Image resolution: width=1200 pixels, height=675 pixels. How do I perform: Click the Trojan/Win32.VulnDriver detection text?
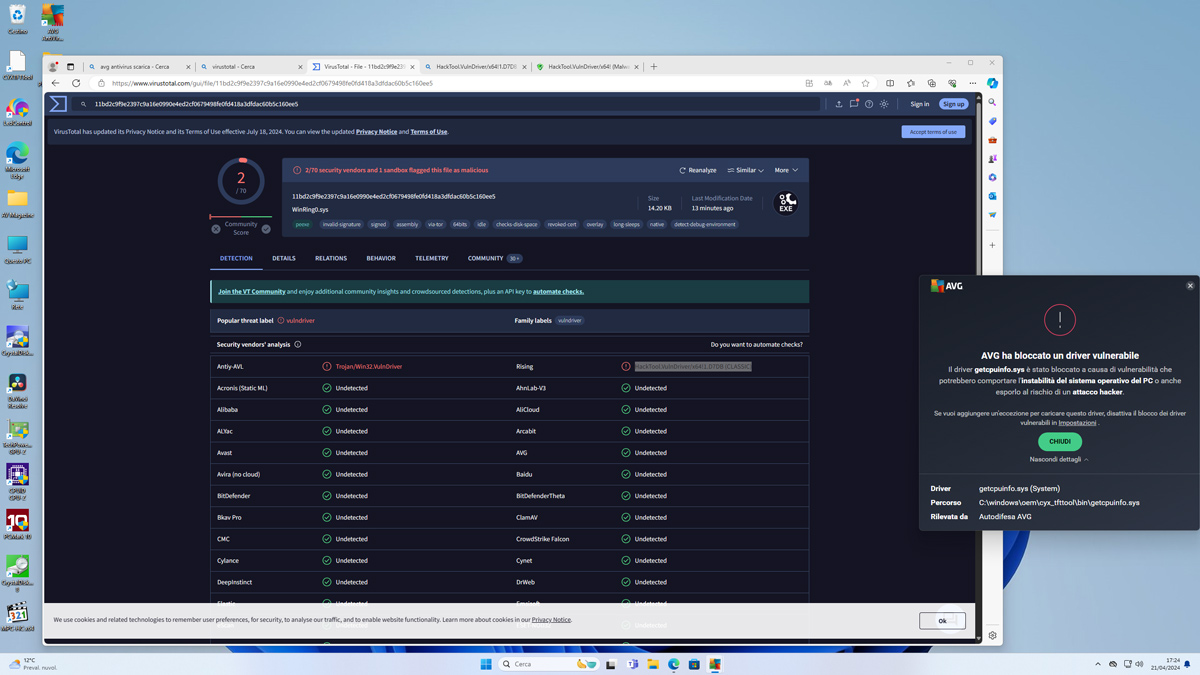click(369, 367)
